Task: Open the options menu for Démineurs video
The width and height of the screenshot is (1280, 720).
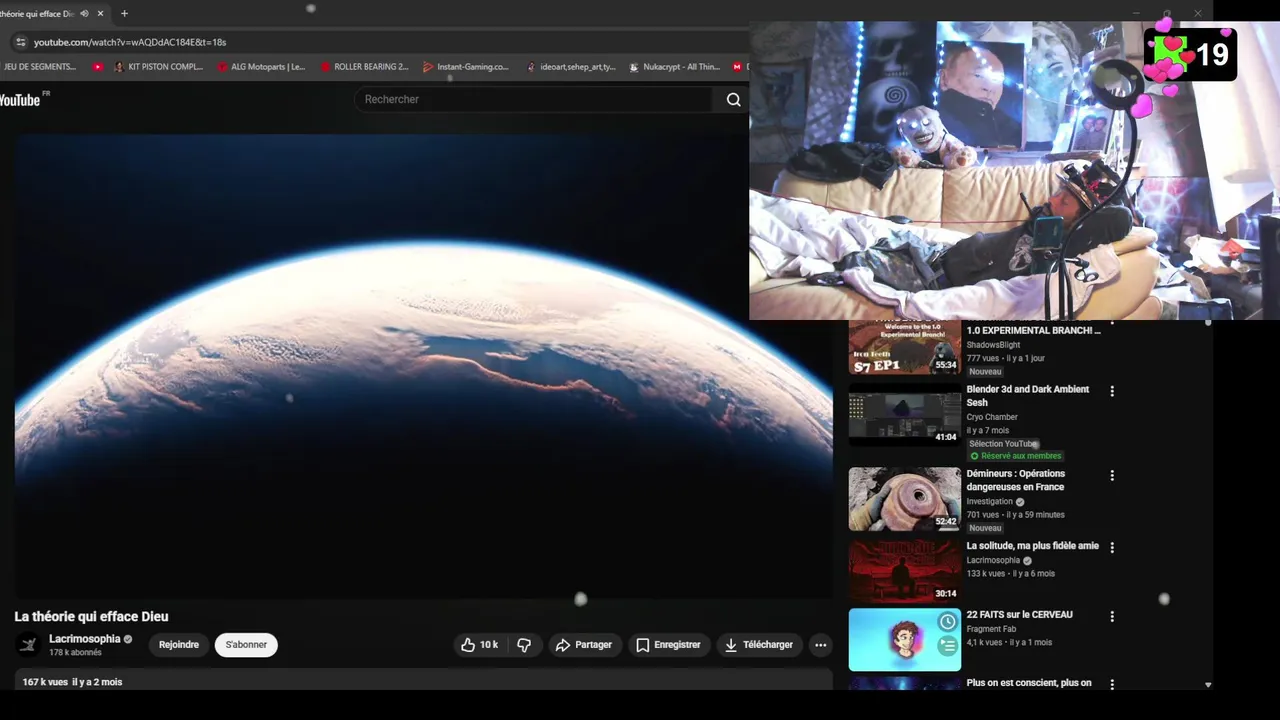Action: [1112, 475]
